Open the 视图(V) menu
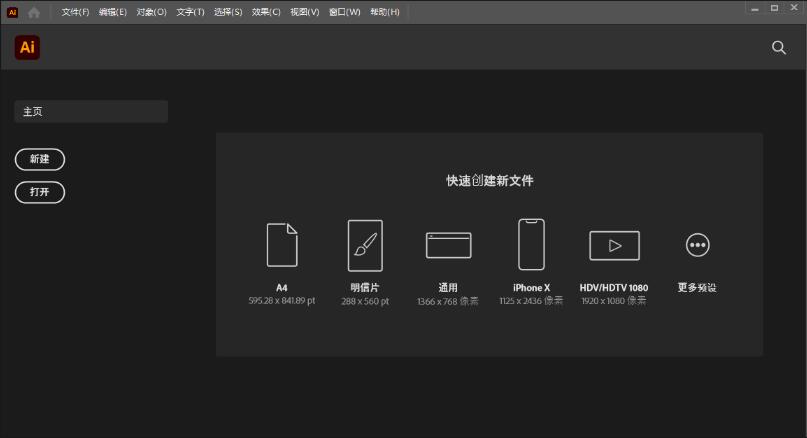 304,12
